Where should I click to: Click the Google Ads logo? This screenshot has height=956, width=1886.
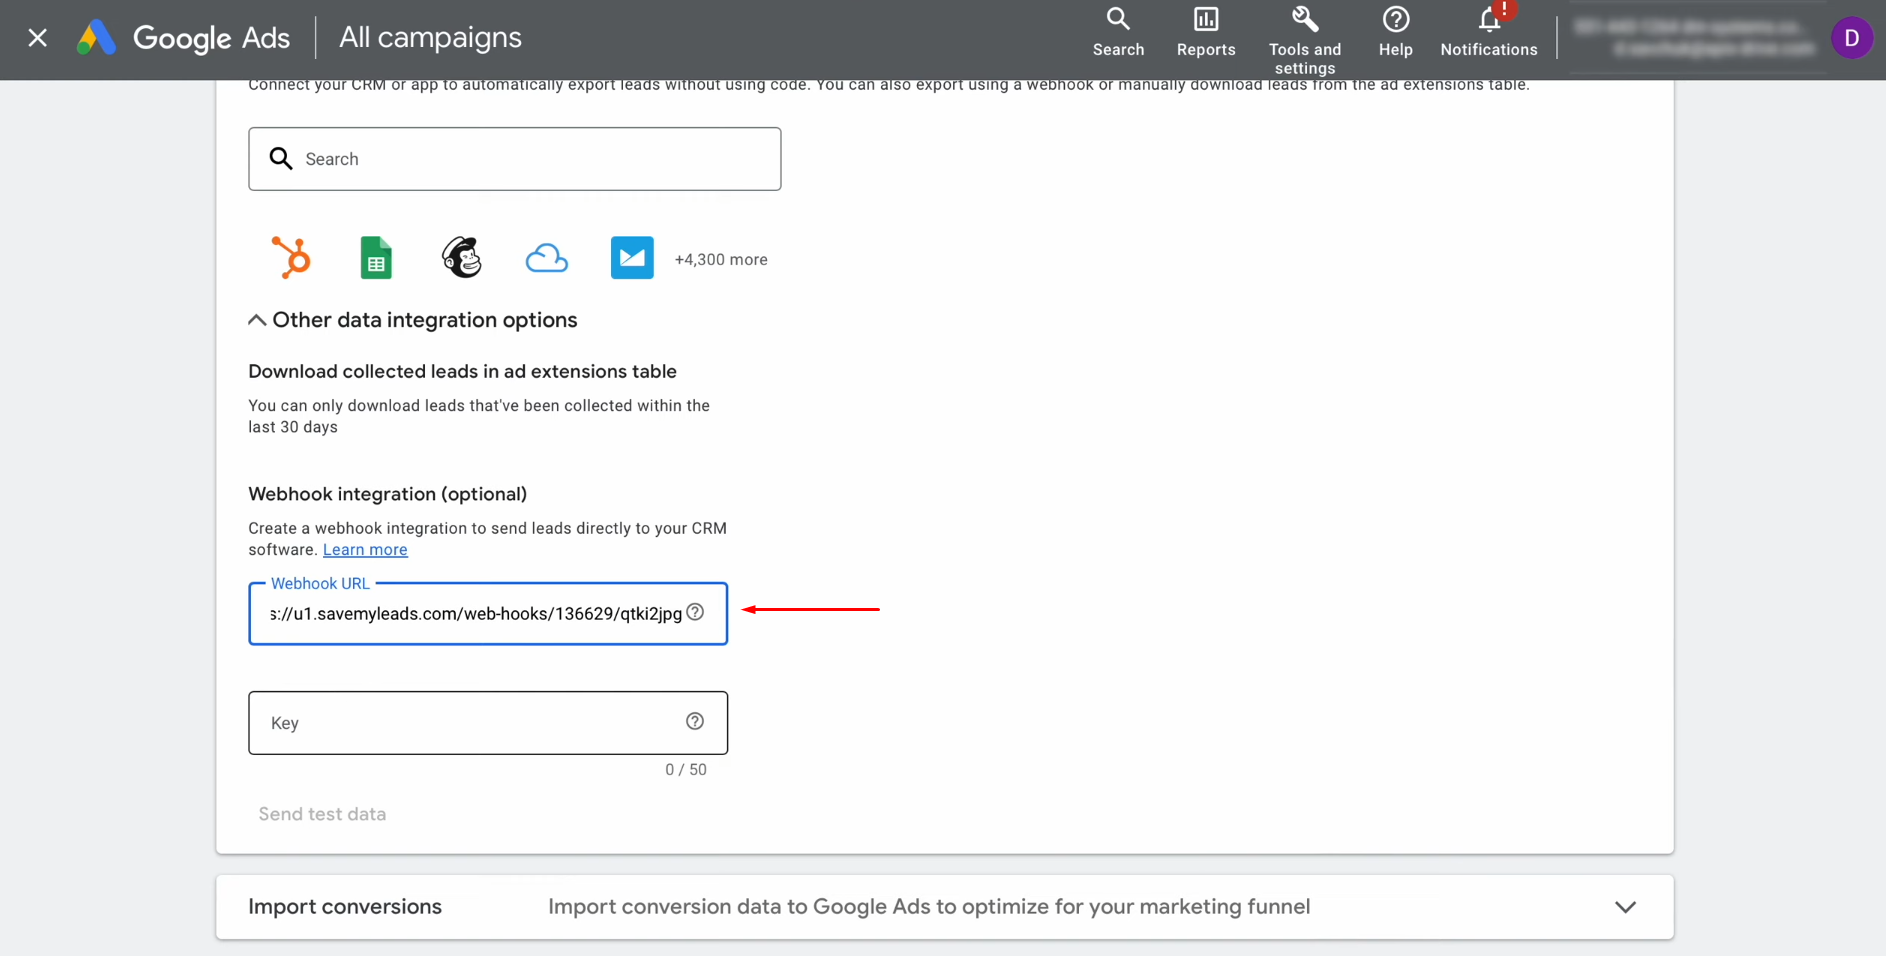point(183,38)
